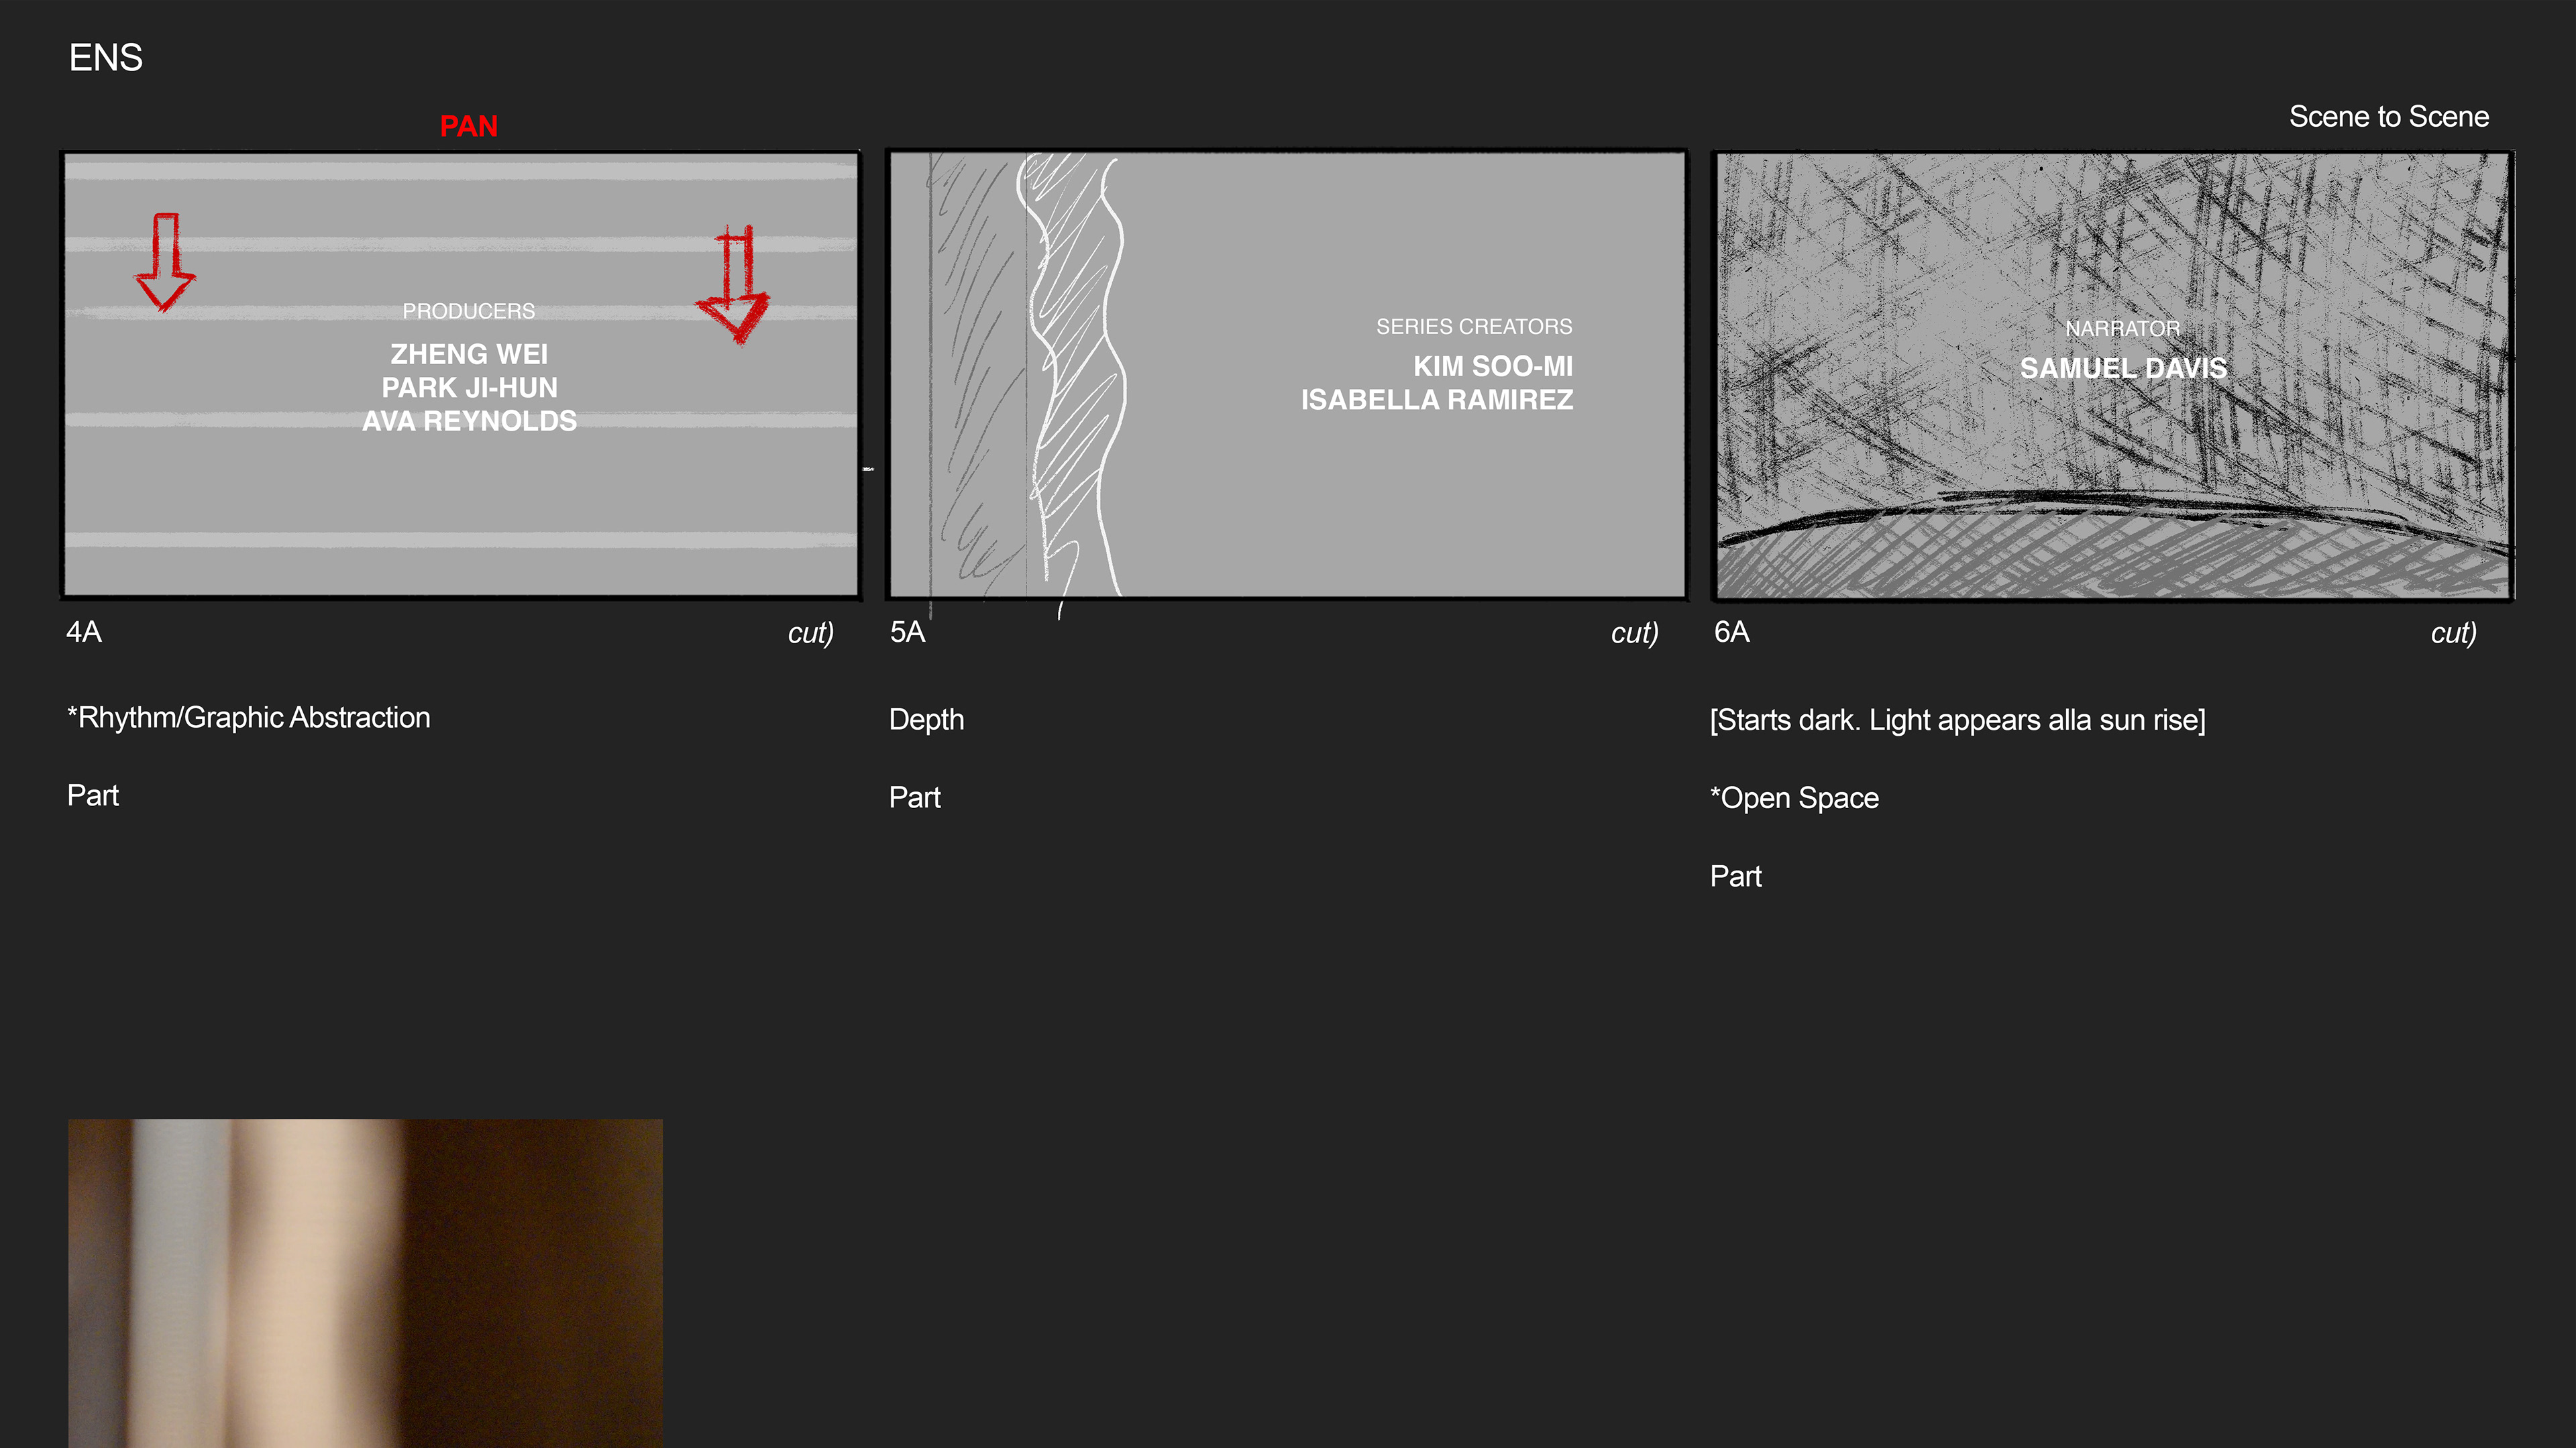Select the SERIES CREATORS heading
The image size is (2576, 1448).
(1473, 327)
